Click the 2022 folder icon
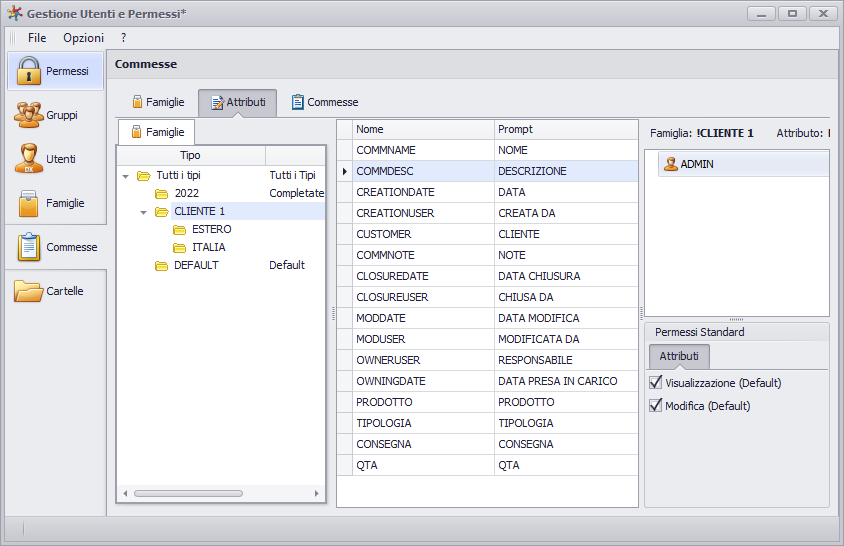The image size is (844, 546). coord(161,193)
